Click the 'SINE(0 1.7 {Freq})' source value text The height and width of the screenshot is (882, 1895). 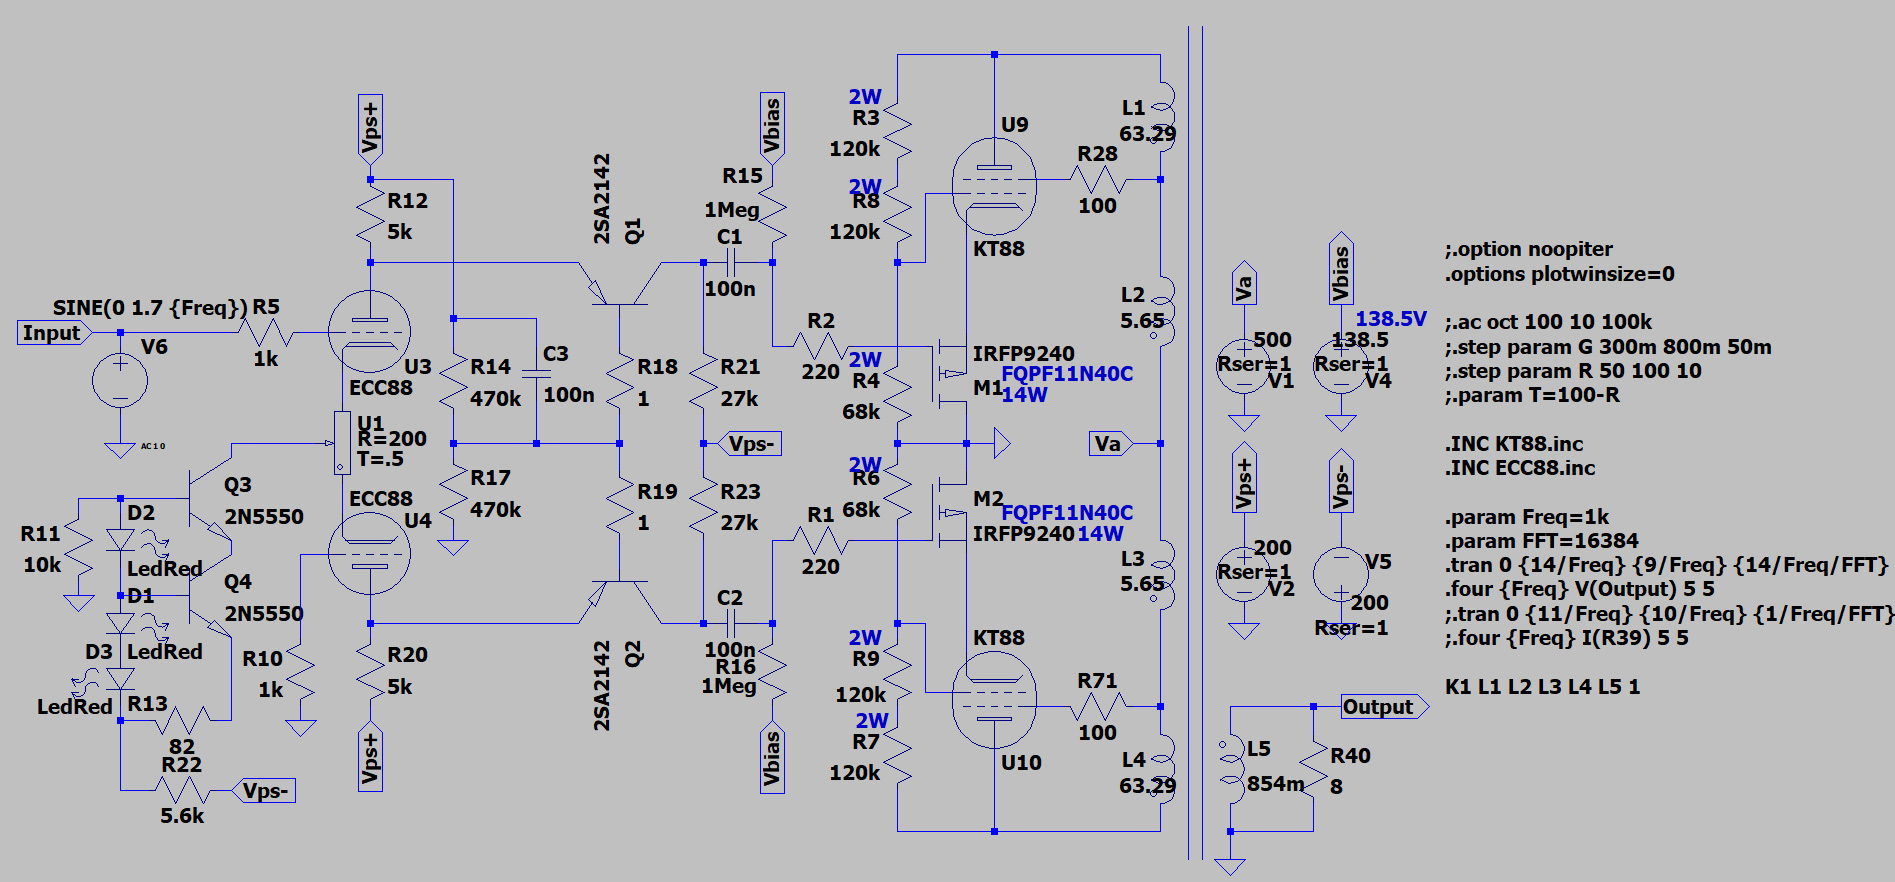[149, 307]
